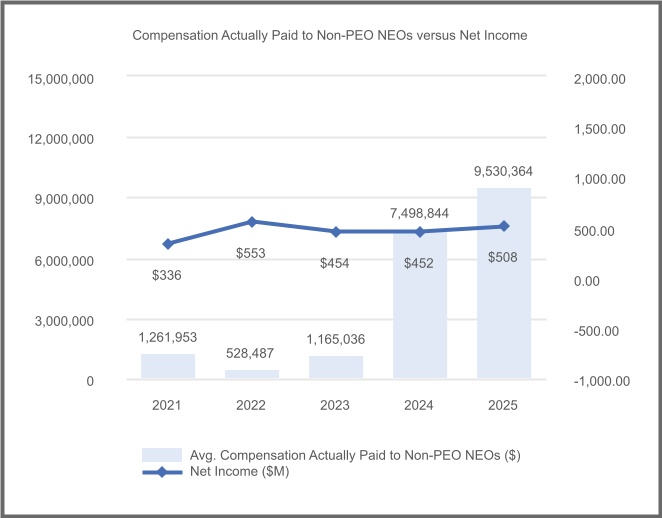Click the $553 net income label
This screenshot has width=662, height=518.
[251, 254]
